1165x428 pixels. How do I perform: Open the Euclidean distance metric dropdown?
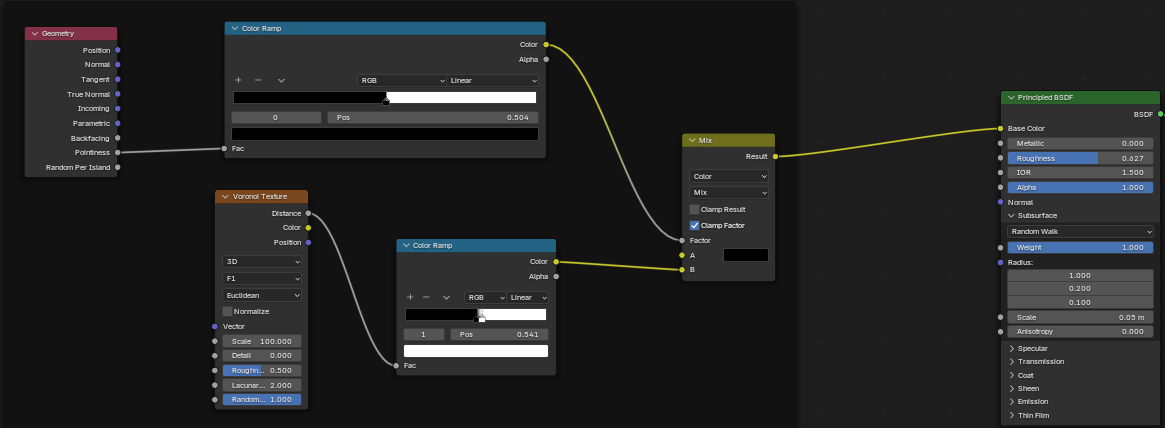tap(261, 295)
